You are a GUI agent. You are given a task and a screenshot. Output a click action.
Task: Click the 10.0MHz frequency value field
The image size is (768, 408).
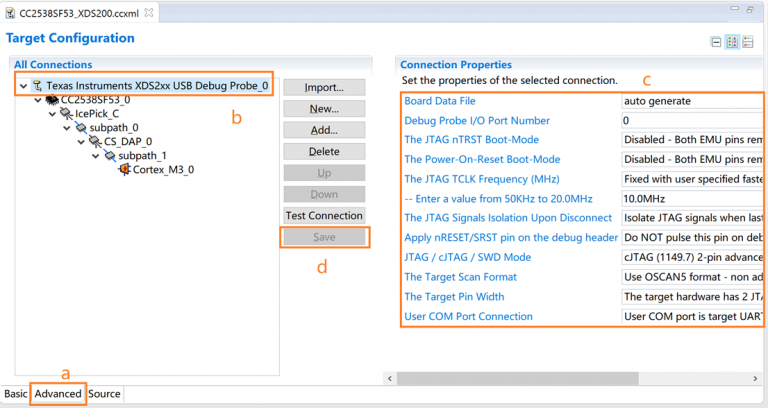click(692, 198)
